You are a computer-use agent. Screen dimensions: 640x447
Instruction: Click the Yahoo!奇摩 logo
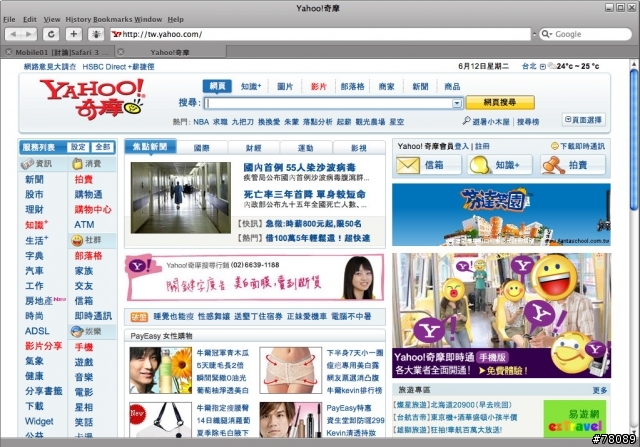pos(93,99)
